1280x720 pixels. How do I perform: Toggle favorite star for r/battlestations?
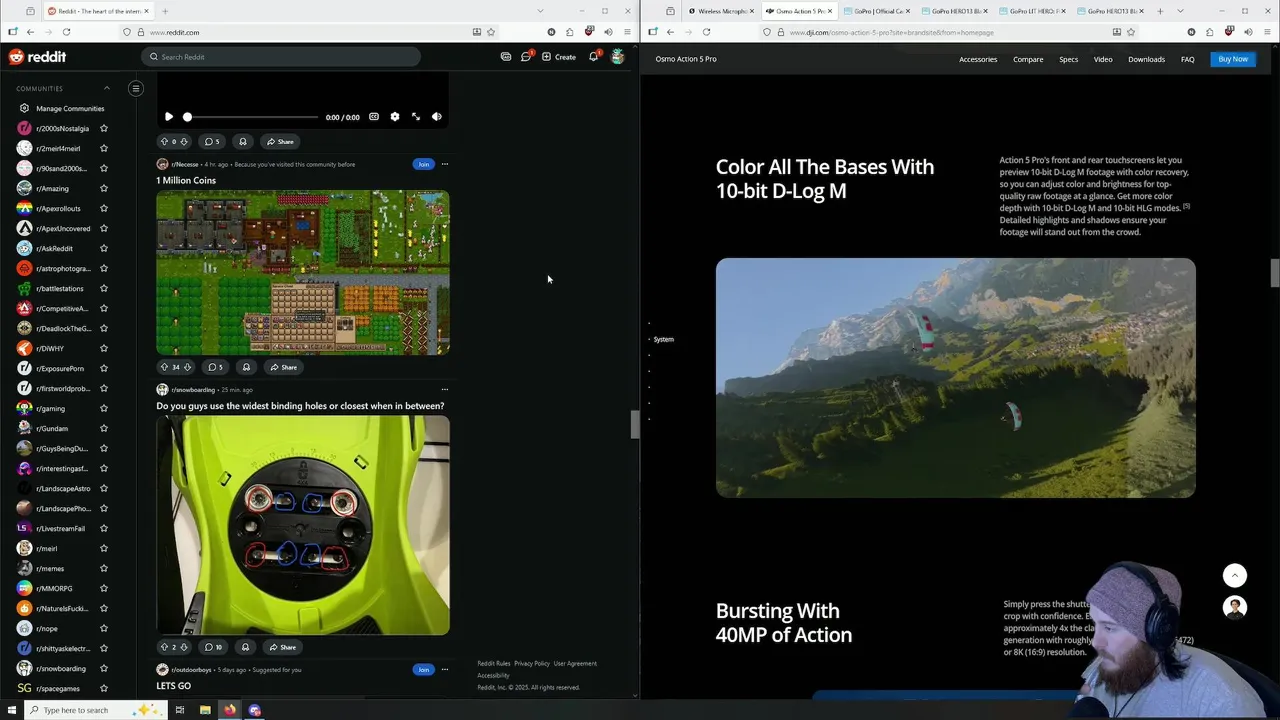pos(104,288)
